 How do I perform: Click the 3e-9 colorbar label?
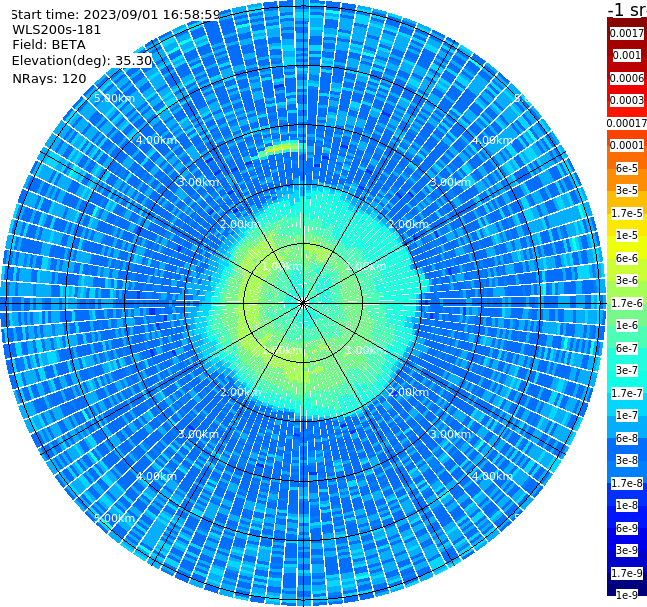click(627, 550)
